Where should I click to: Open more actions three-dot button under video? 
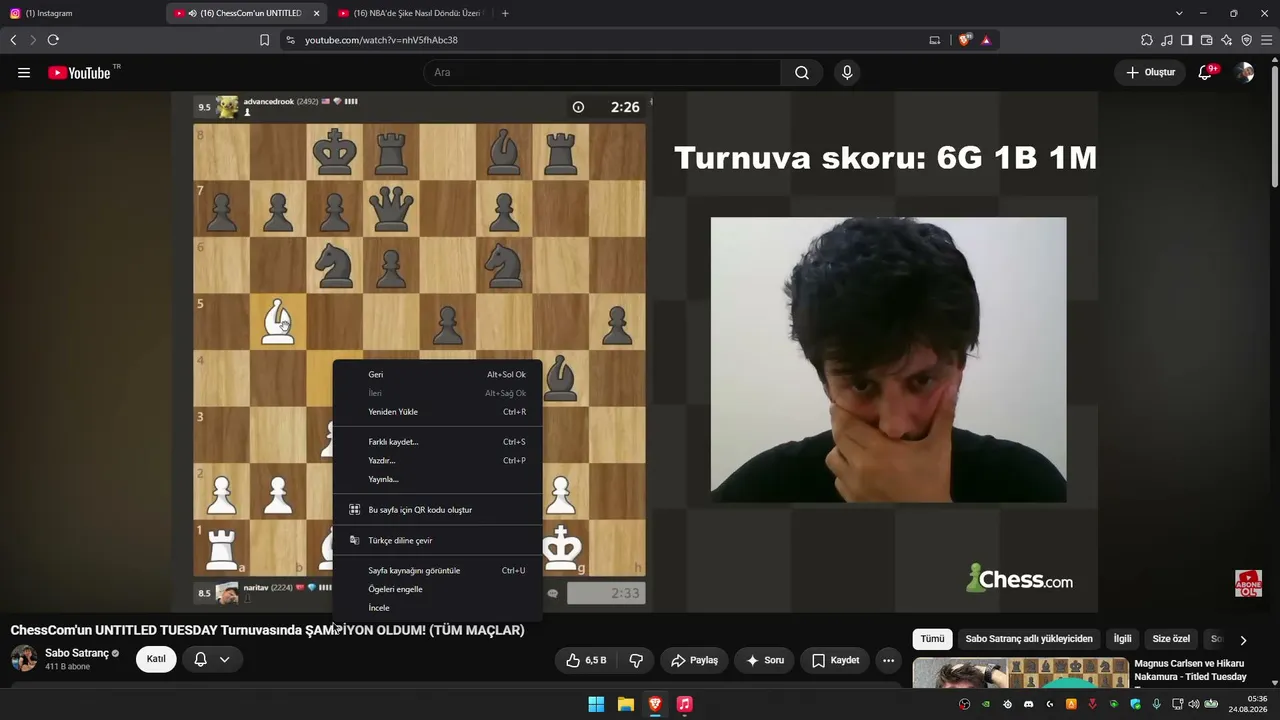pos(888,660)
